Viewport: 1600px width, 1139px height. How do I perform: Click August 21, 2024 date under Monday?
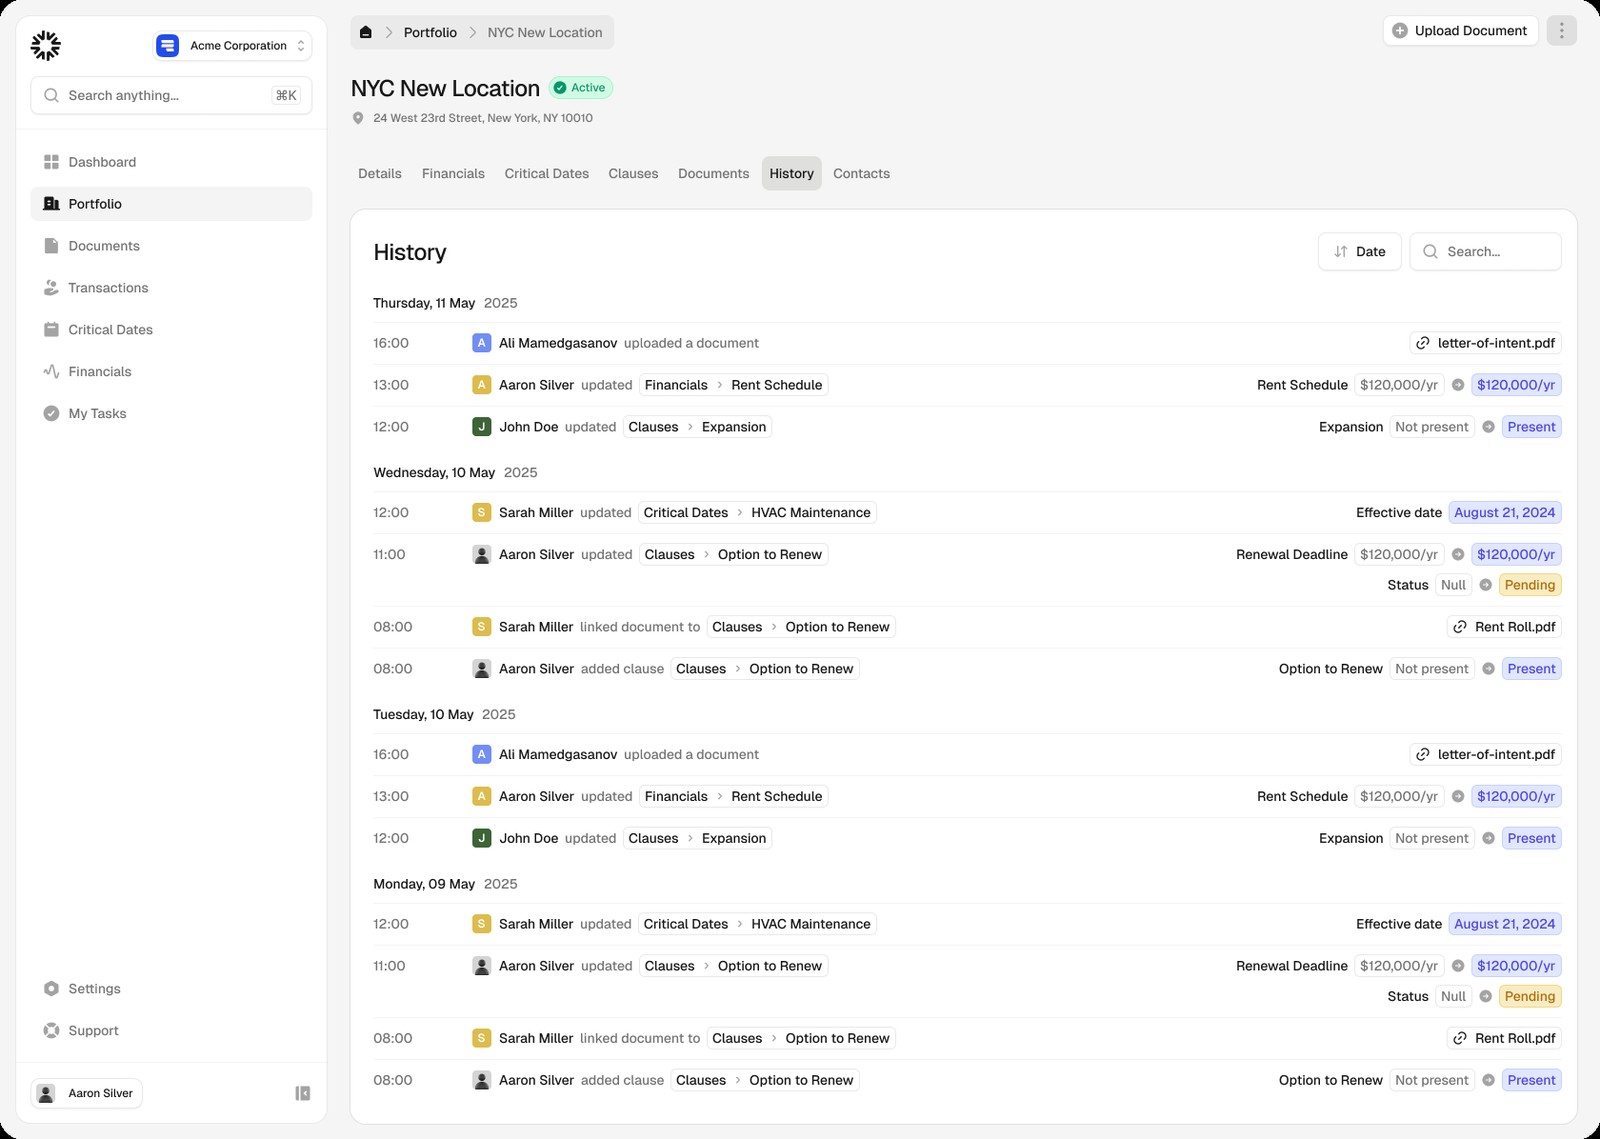coord(1504,925)
